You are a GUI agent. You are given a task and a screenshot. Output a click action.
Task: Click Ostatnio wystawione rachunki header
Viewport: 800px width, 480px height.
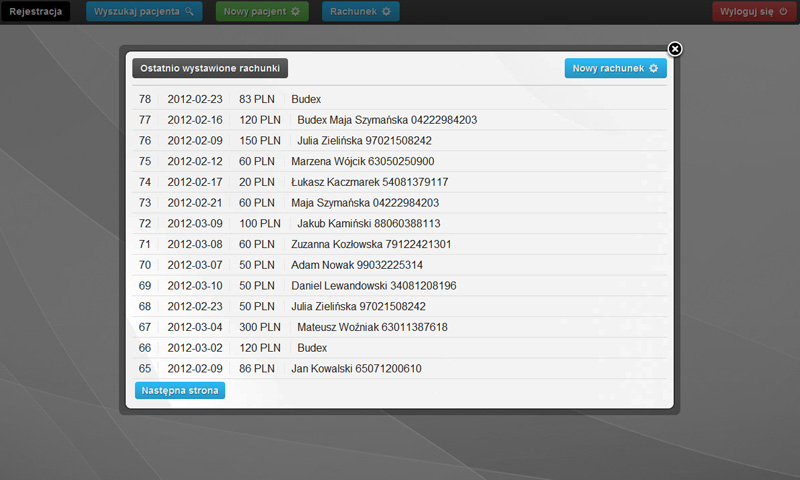point(210,68)
